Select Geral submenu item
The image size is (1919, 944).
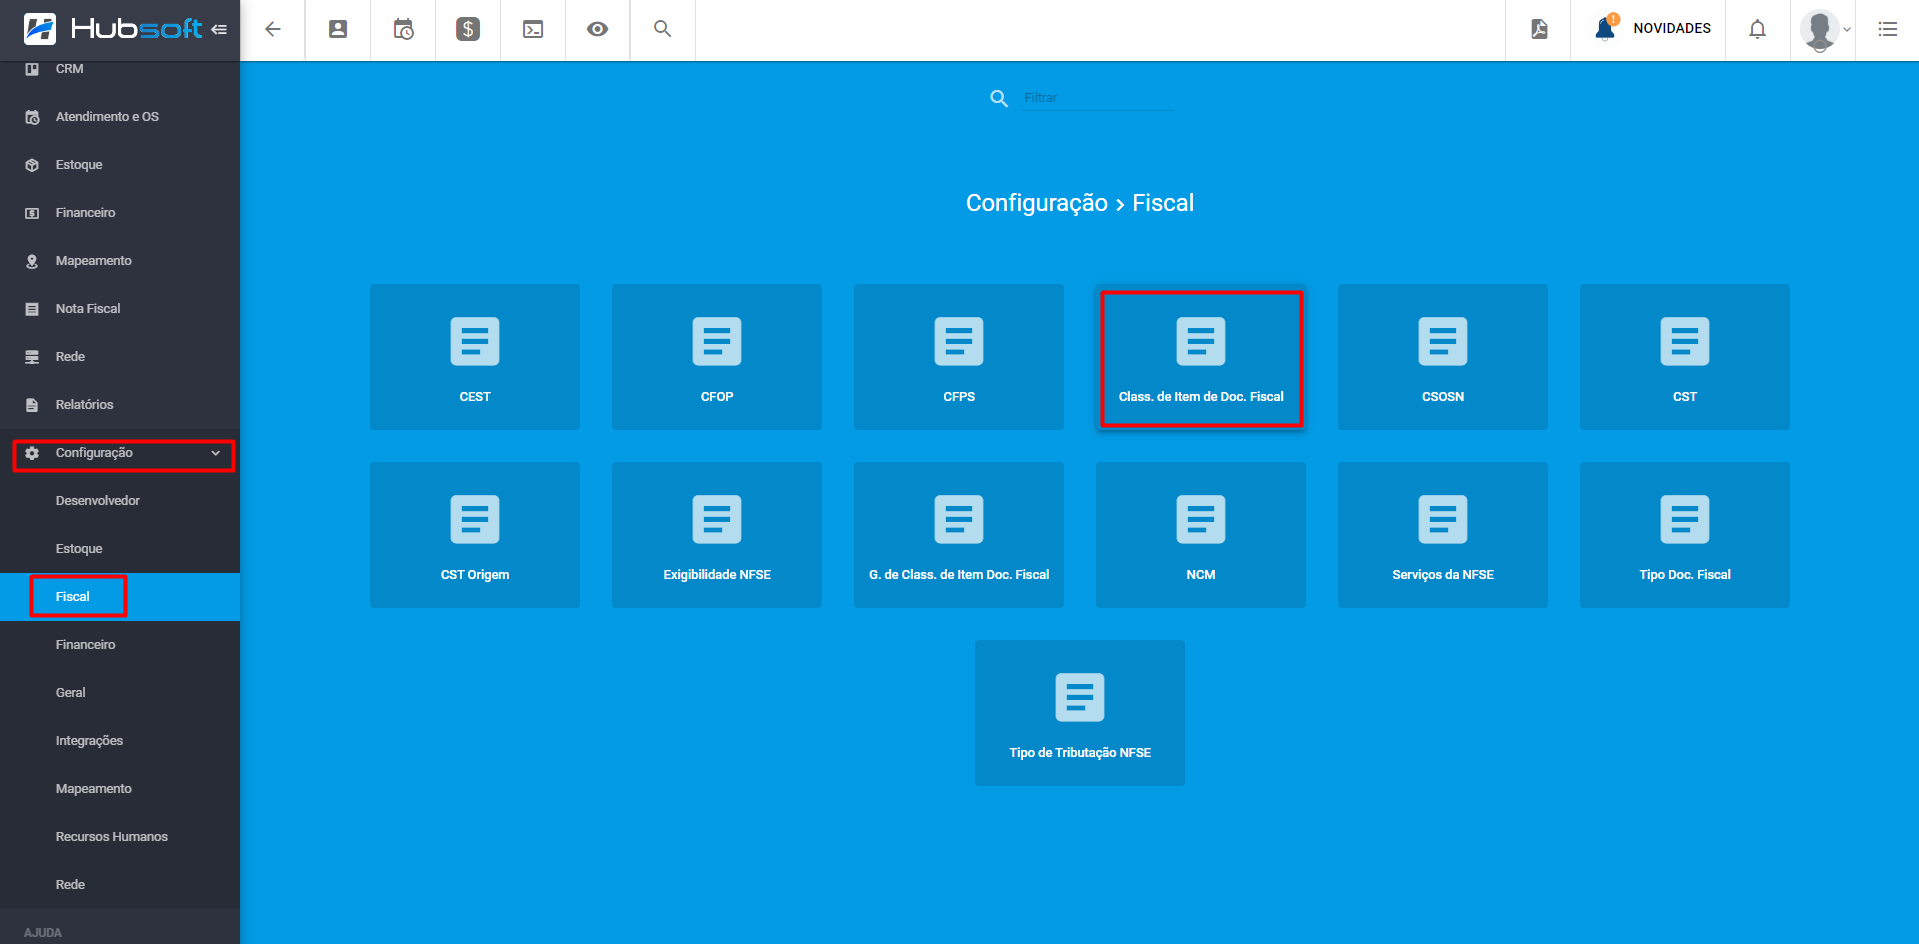point(120,693)
